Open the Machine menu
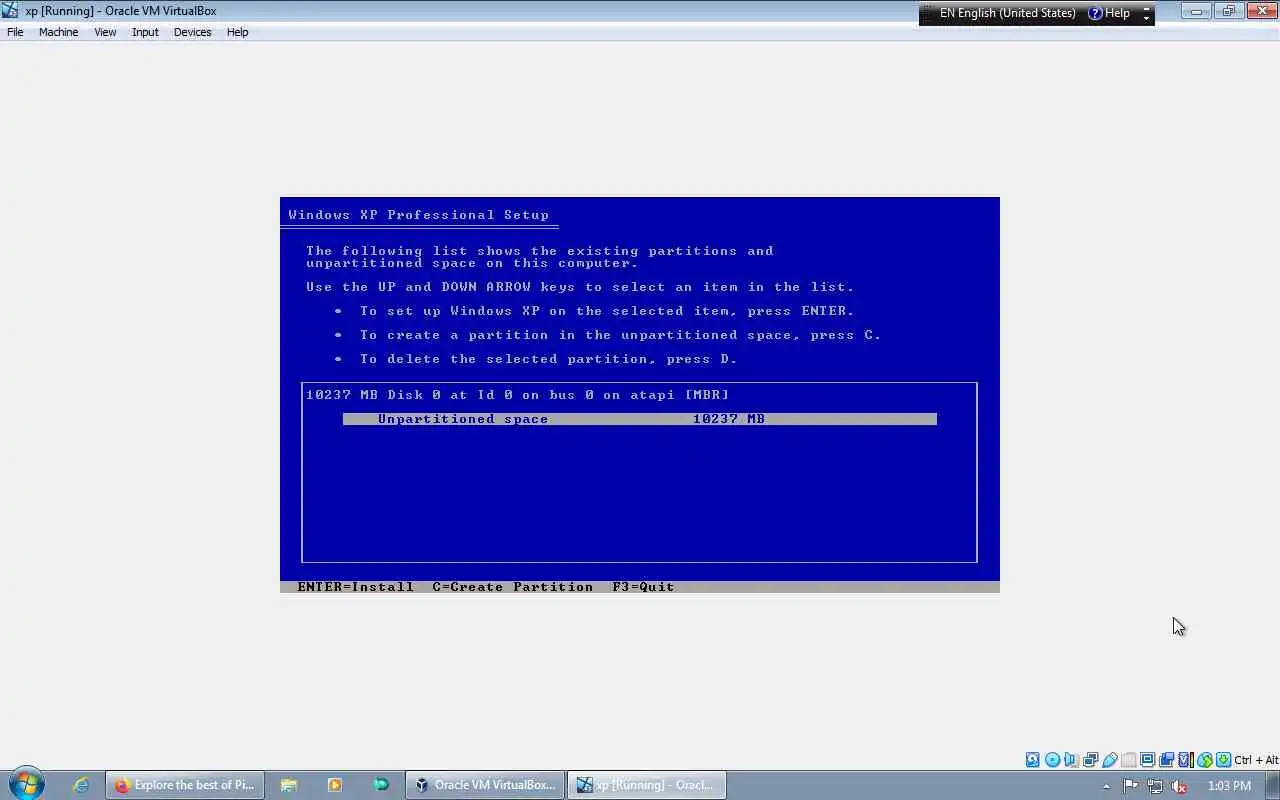 tap(58, 32)
